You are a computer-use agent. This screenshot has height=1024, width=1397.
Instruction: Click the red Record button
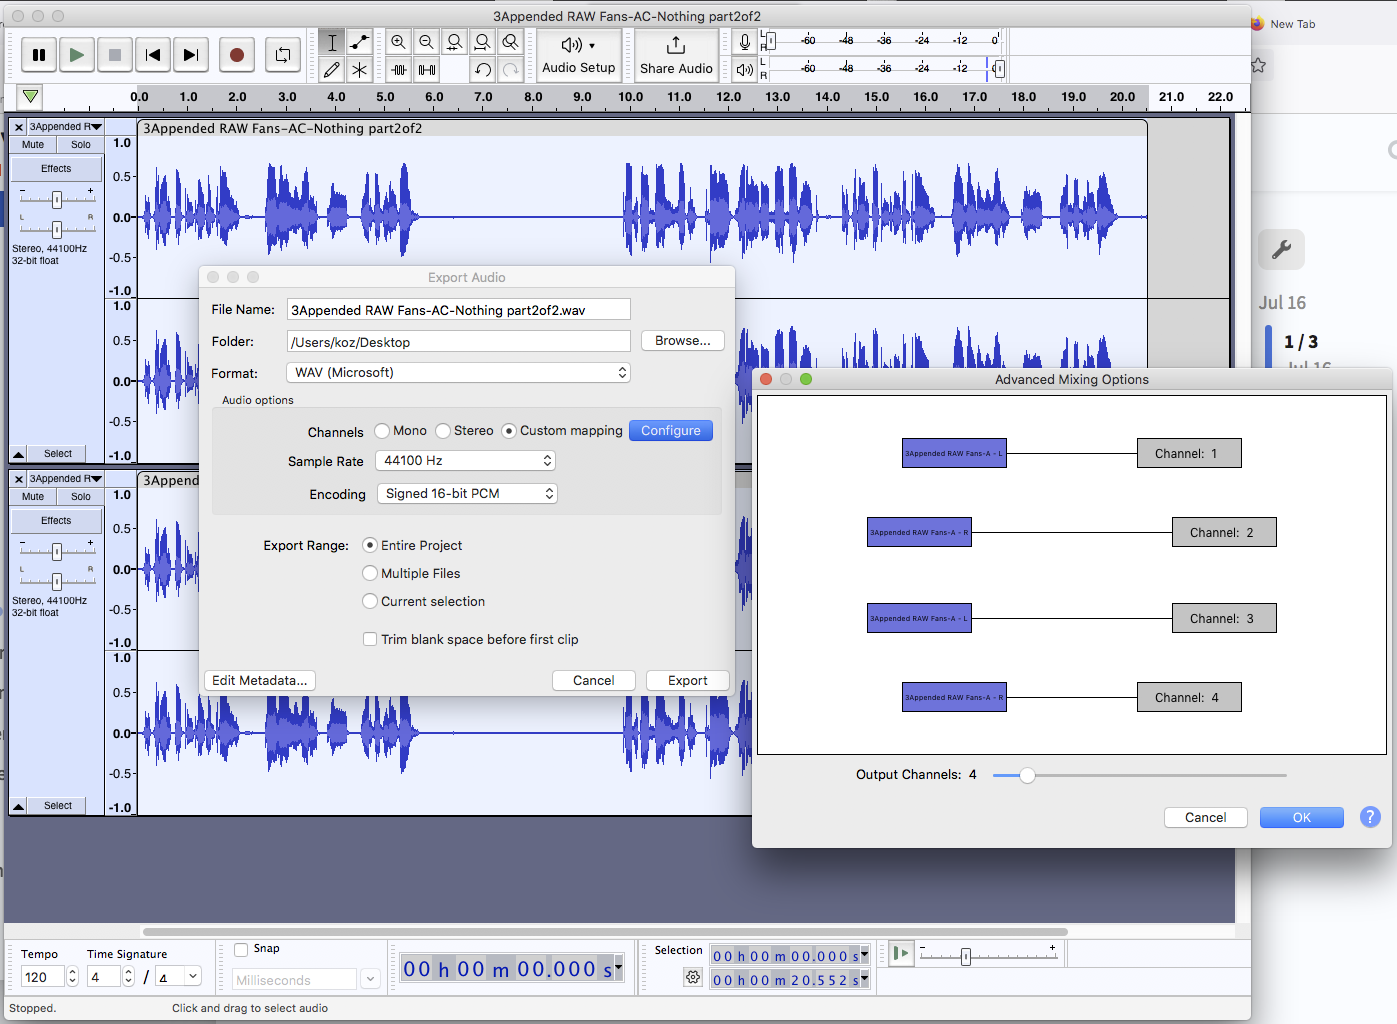[x=237, y=55]
